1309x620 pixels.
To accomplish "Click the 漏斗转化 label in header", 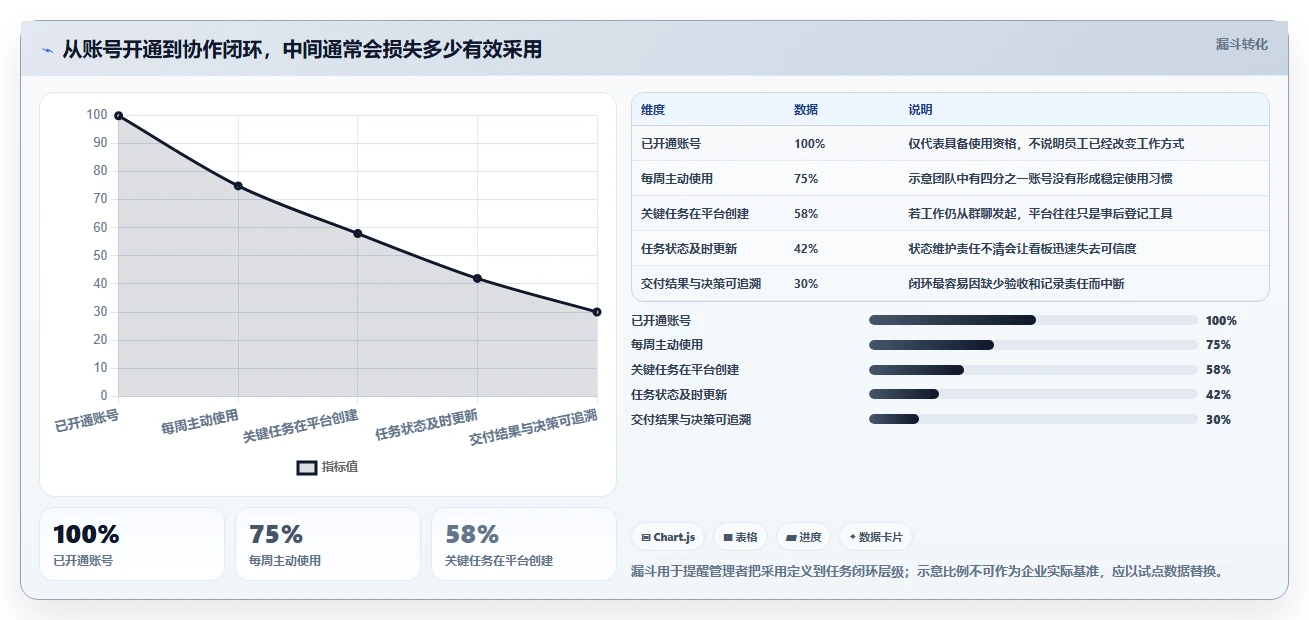I will tap(1241, 44).
